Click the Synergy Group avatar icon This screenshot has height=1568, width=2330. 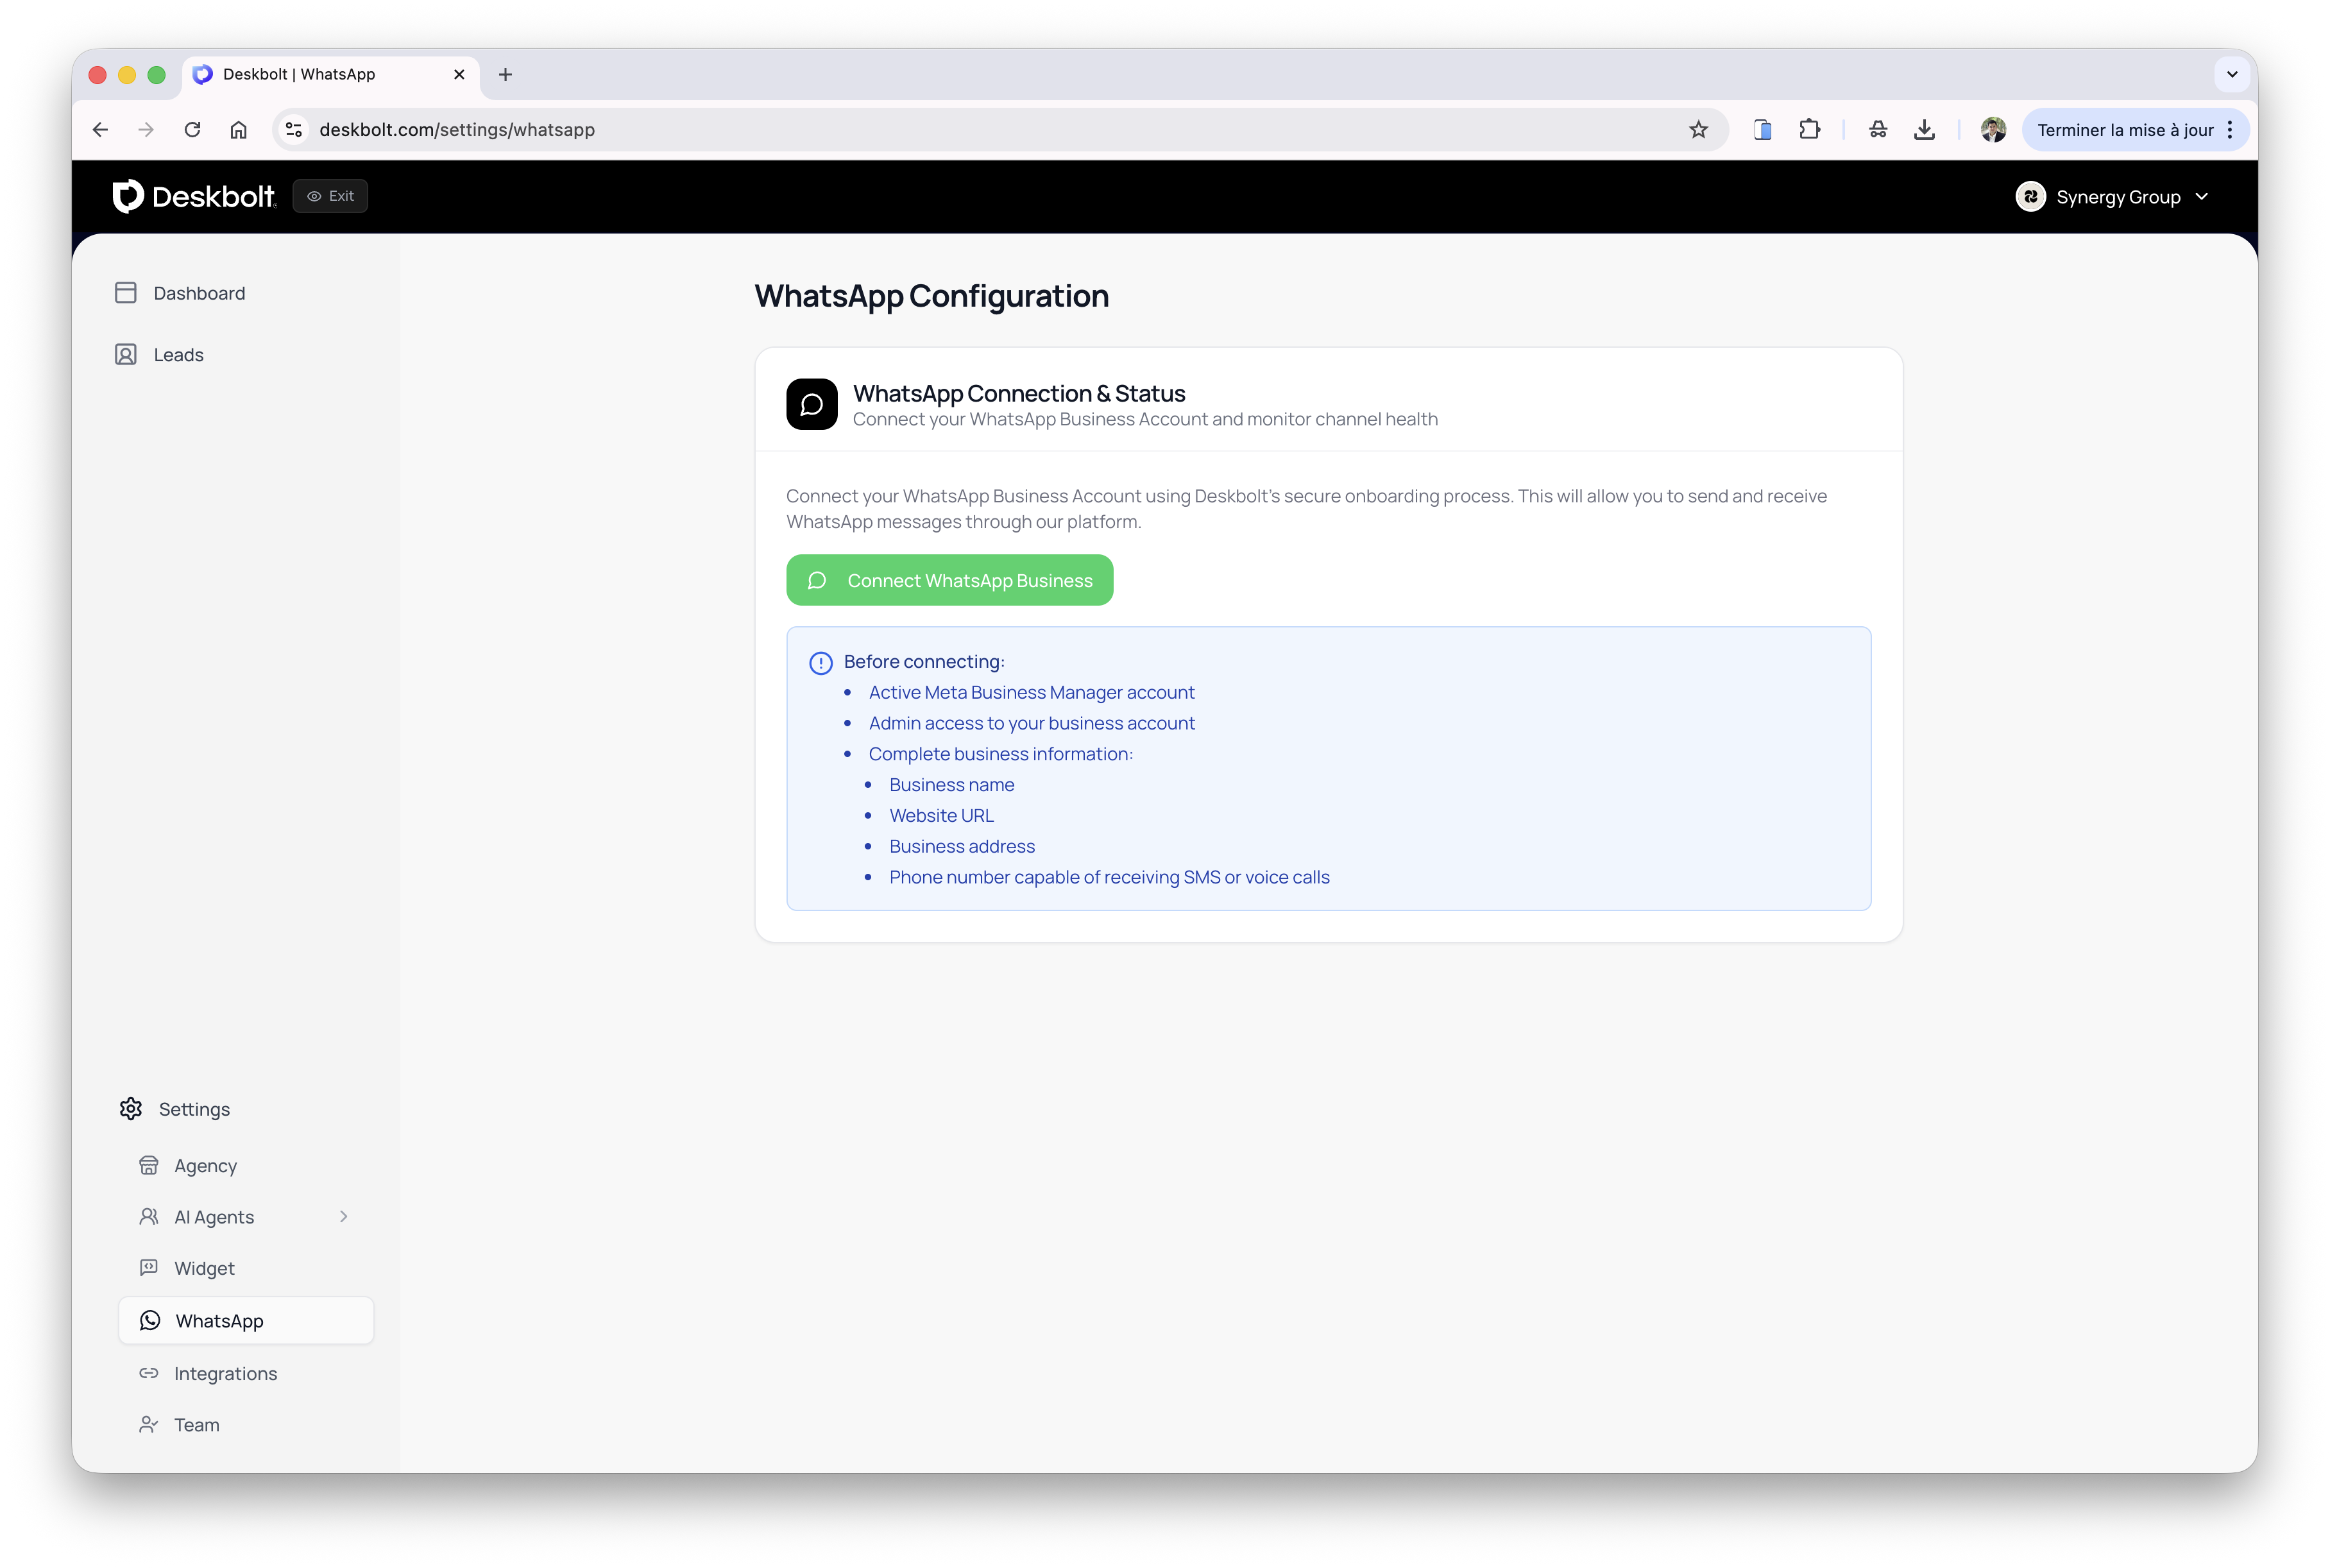point(2030,197)
